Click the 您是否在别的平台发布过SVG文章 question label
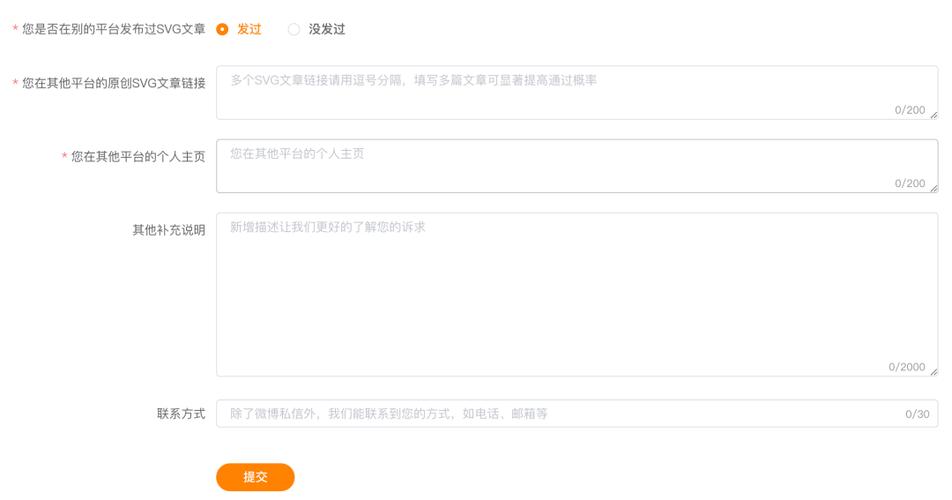This screenshot has width=952, height=500. point(114,29)
